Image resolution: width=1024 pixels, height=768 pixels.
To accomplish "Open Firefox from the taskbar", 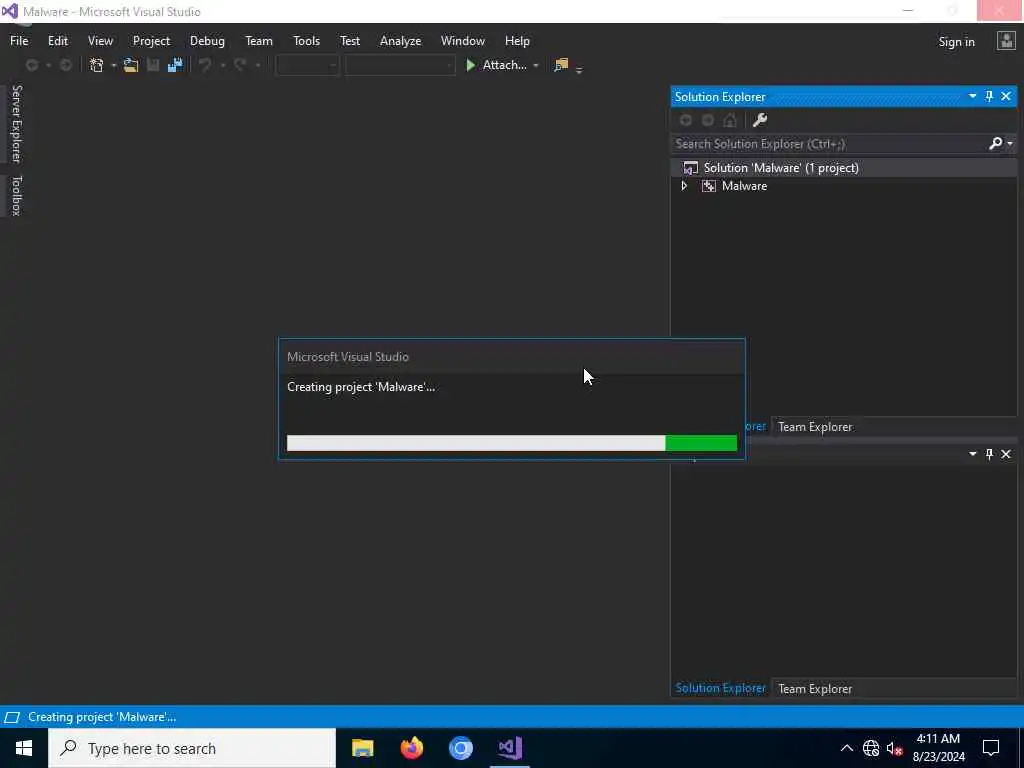I will (411, 748).
